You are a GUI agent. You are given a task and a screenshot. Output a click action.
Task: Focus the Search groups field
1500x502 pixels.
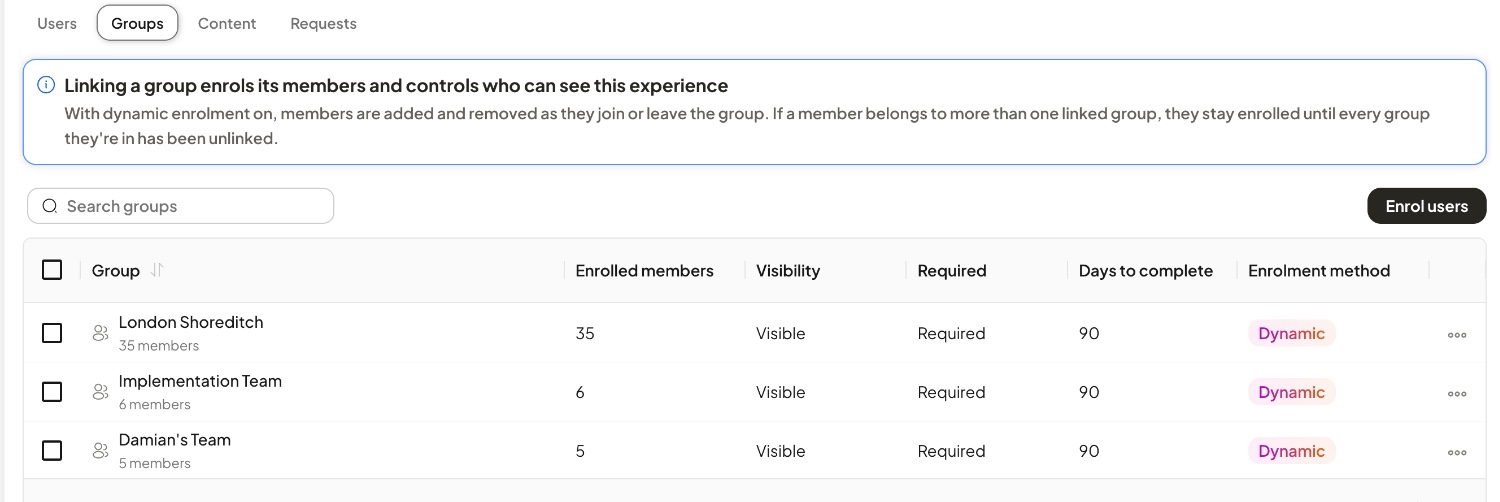[x=180, y=206]
